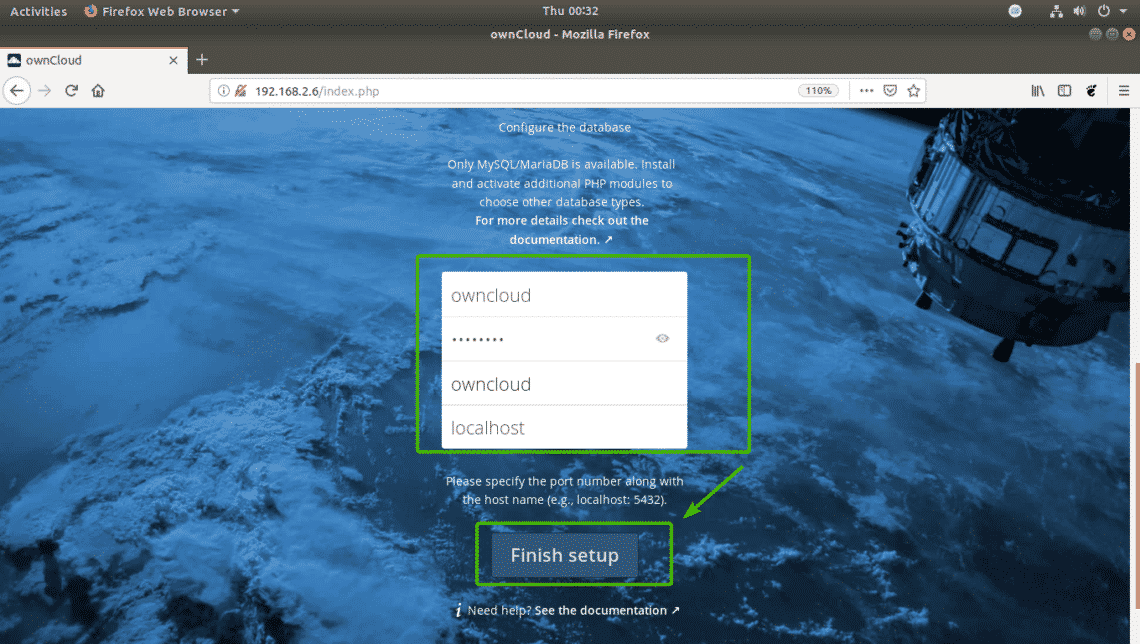
Task: Focus the database name field with owncloud
Action: click(x=564, y=384)
